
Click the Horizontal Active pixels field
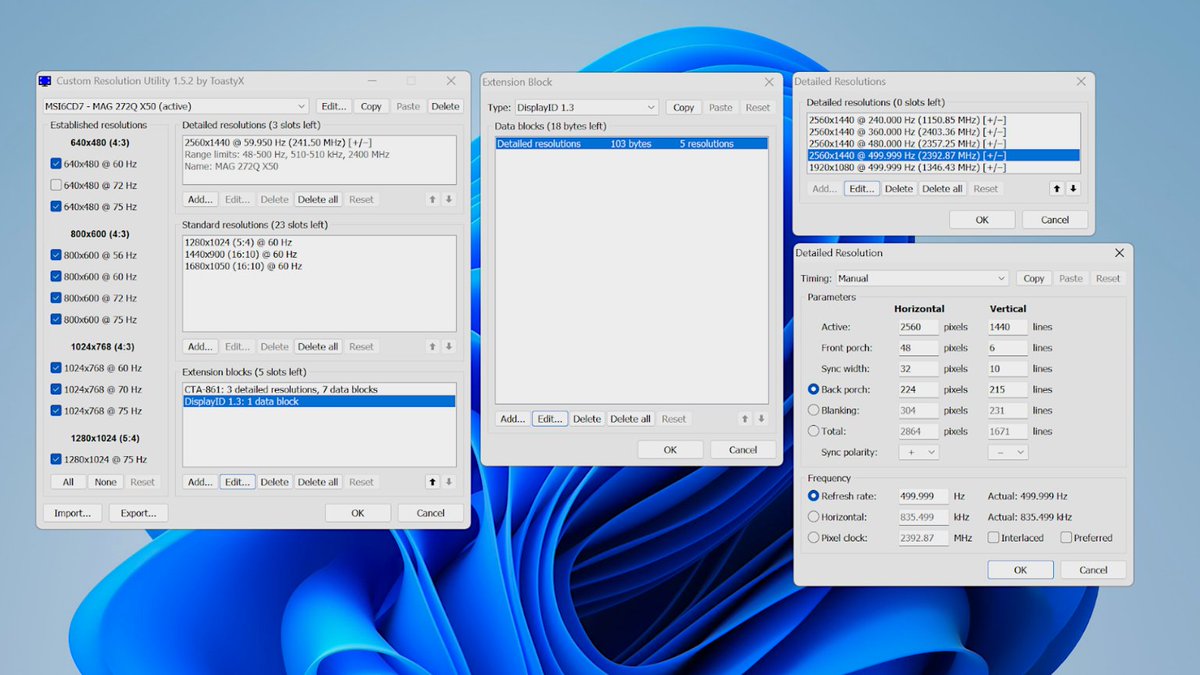click(918, 327)
